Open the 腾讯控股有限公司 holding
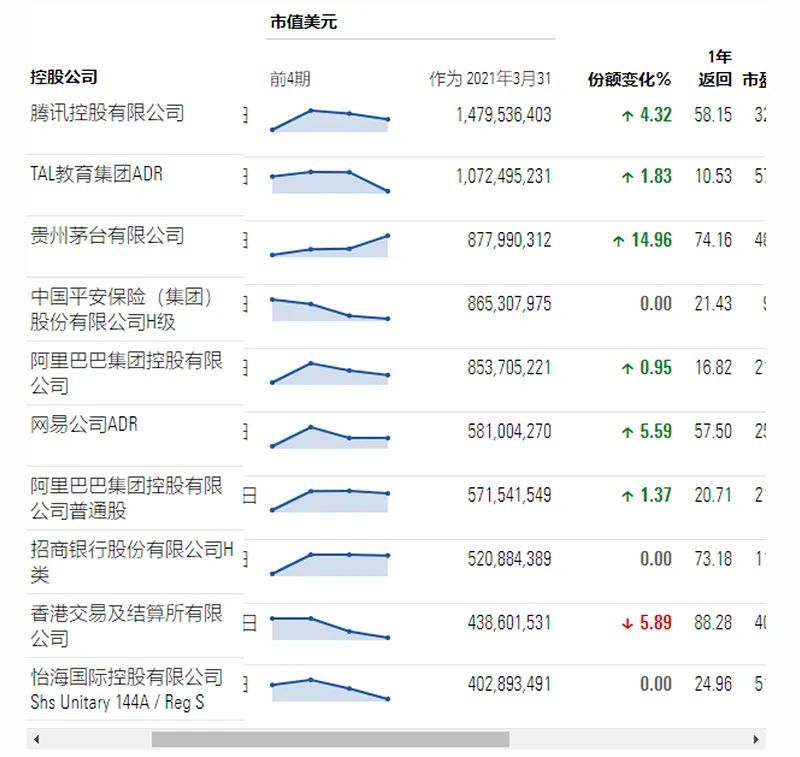800x757 pixels. pyautogui.click(x=107, y=113)
